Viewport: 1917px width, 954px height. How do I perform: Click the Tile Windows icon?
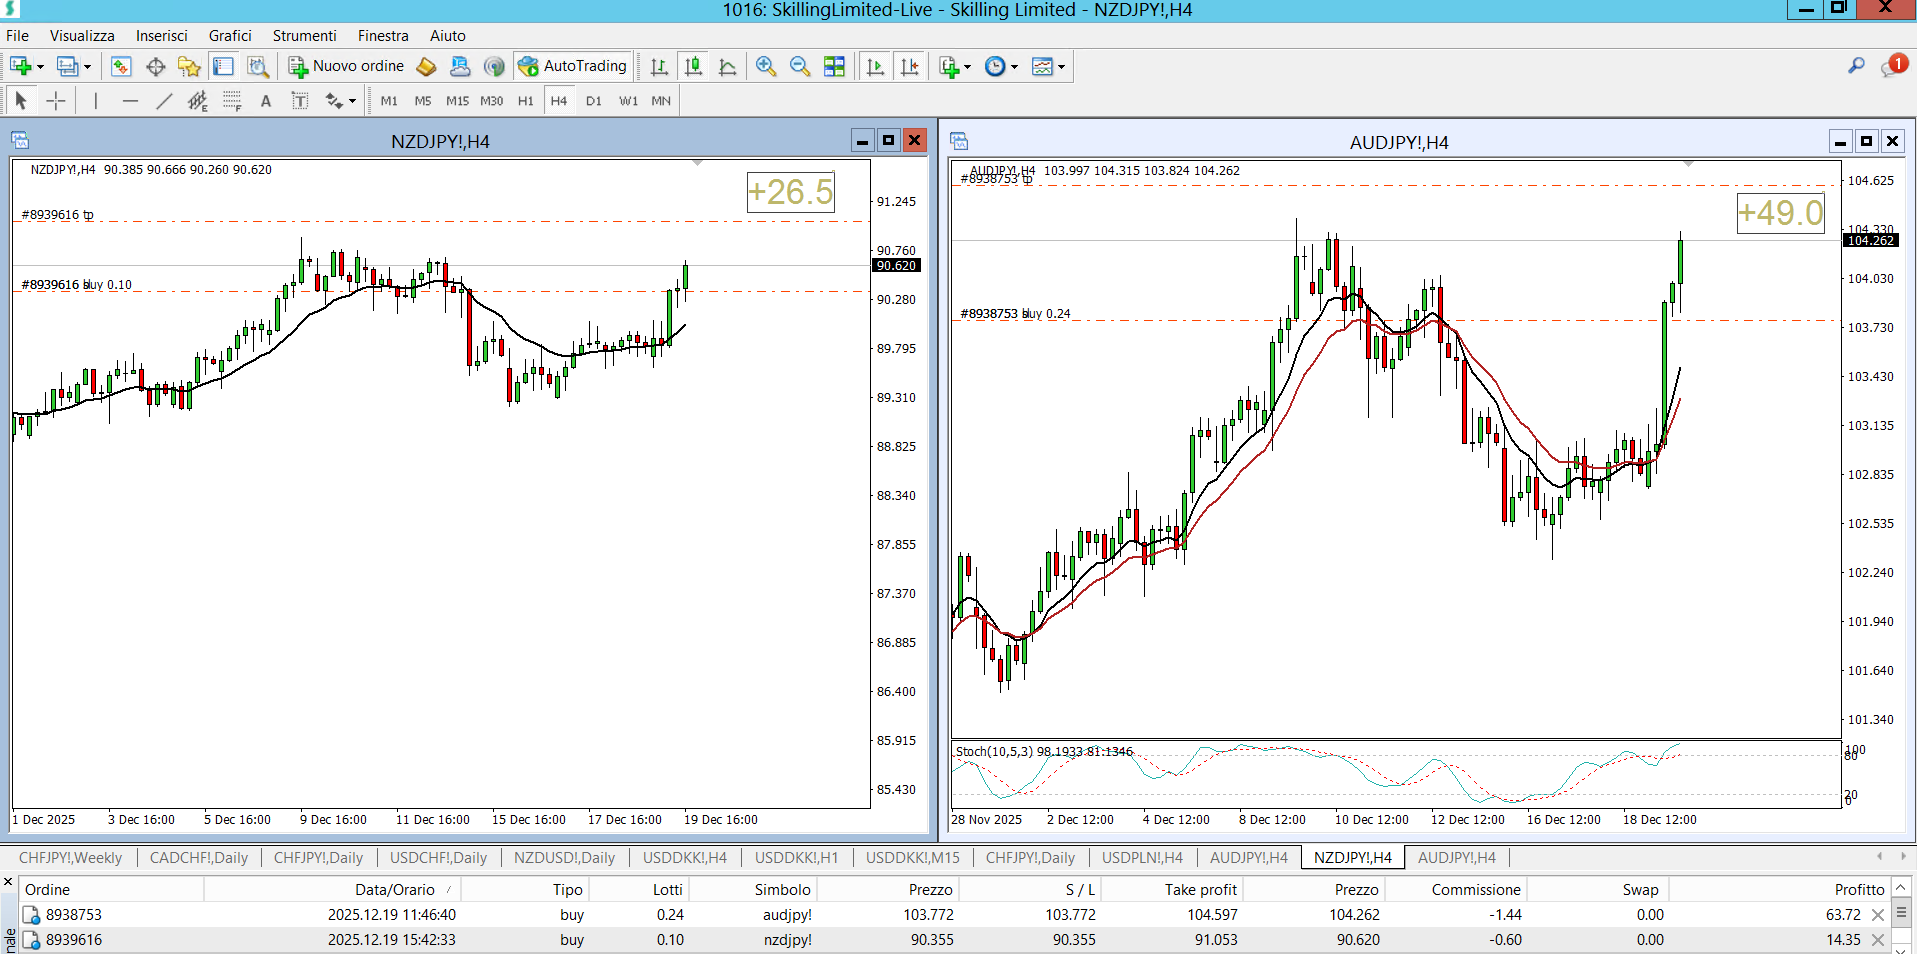(834, 66)
